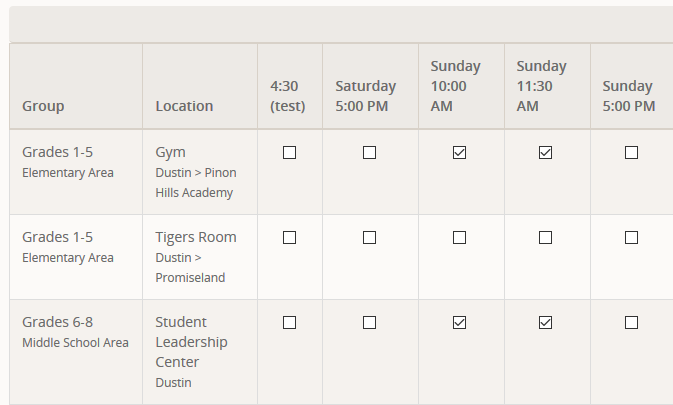Image resolution: width=673 pixels, height=405 pixels.
Task: Enable Saturday 5:00 PM for Tigers Room
Action: (370, 238)
